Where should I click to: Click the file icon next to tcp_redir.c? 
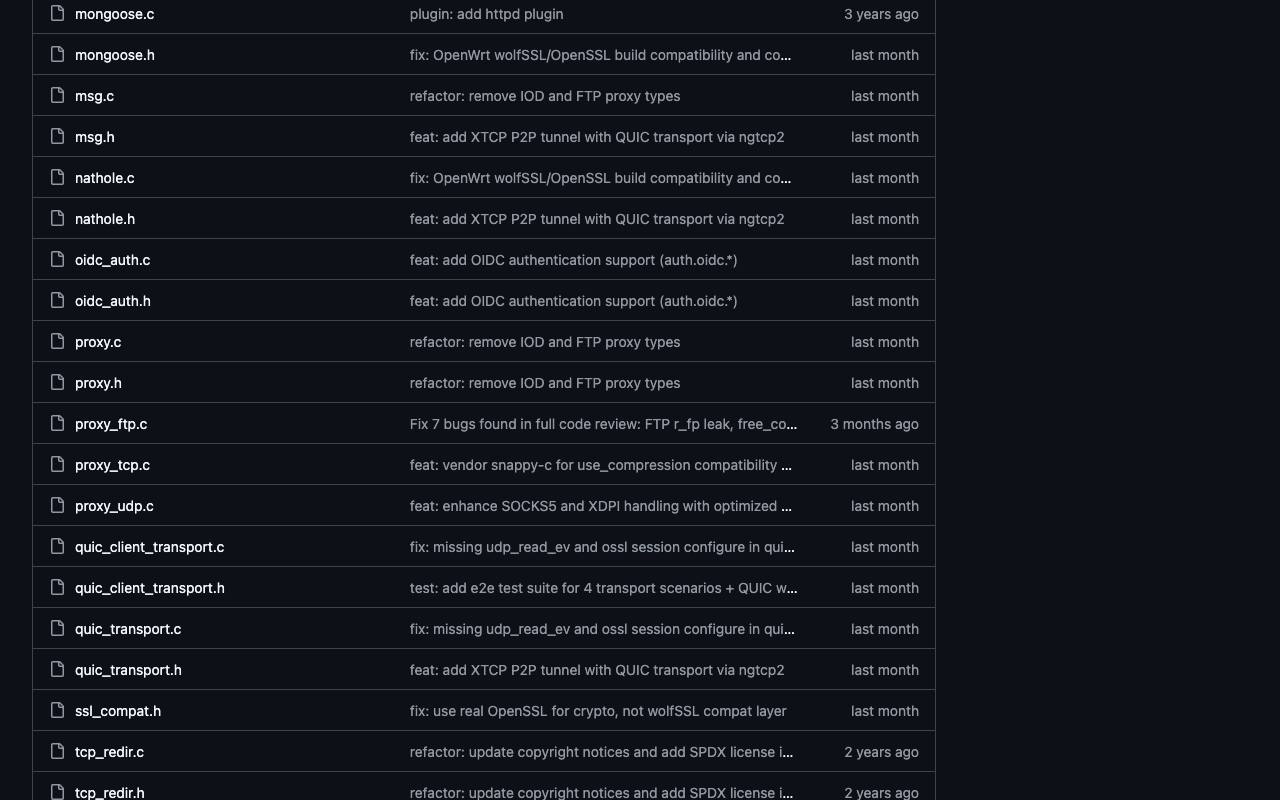(x=57, y=752)
